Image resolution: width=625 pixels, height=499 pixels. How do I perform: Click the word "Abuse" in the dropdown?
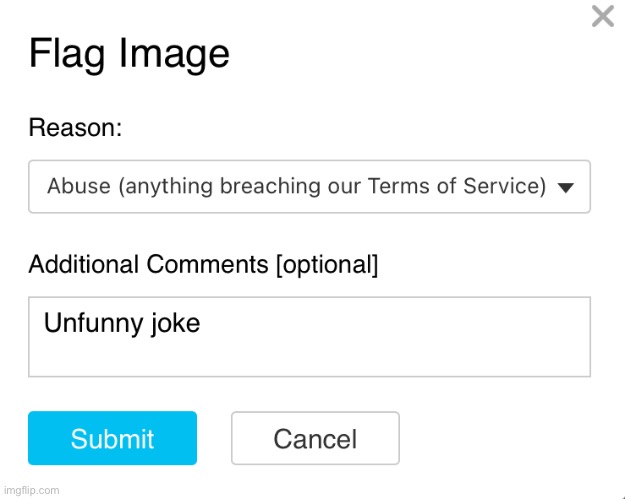pos(78,187)
